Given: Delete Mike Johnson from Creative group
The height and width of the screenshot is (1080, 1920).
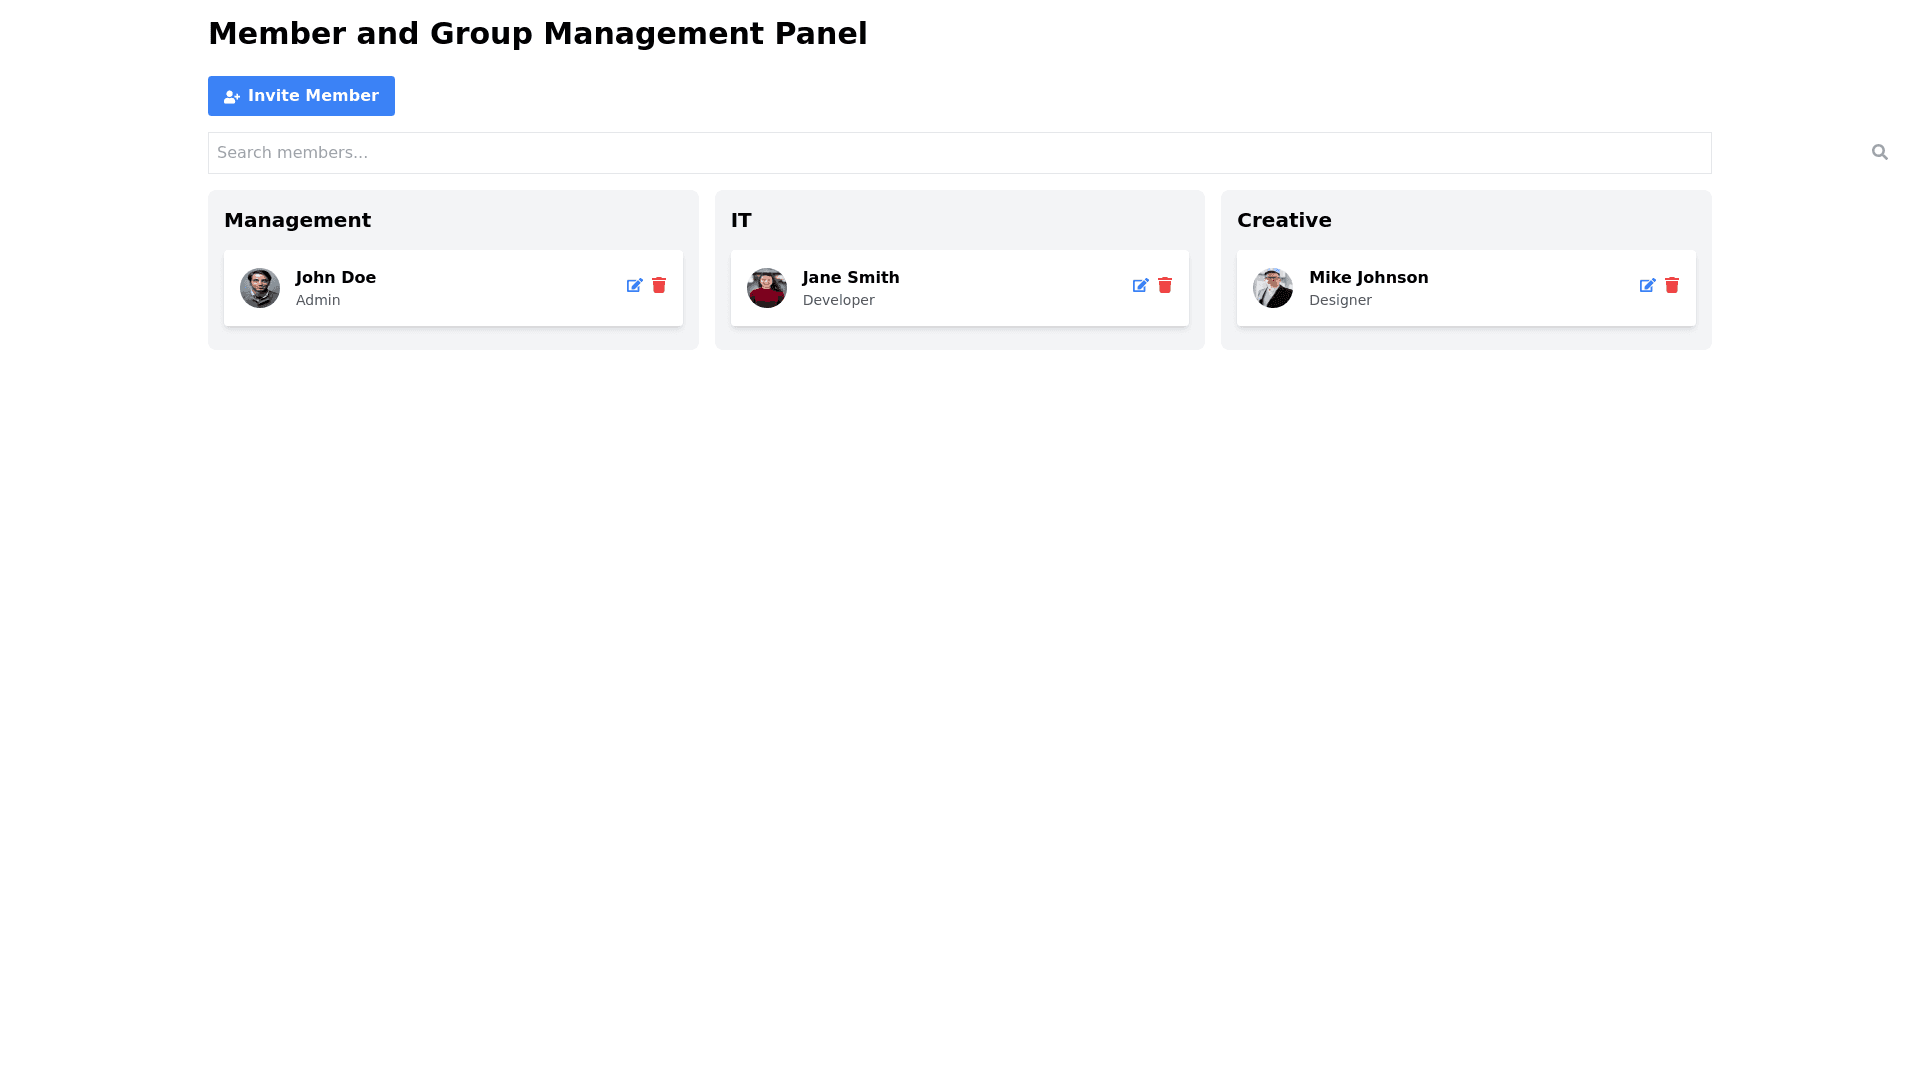Looking at the screenshot, I should (1672, 286).
